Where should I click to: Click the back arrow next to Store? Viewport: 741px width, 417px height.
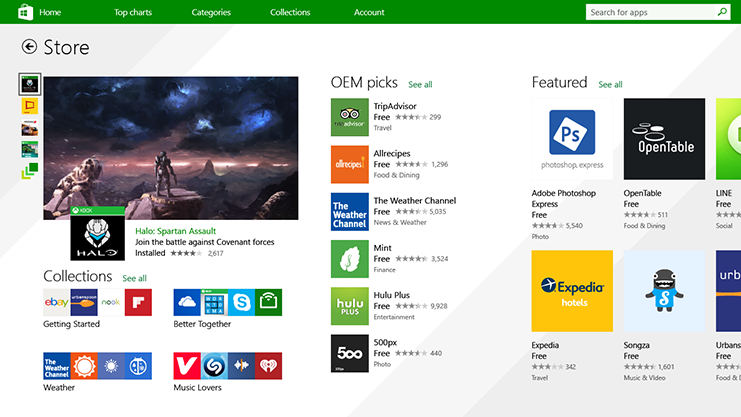29,46
